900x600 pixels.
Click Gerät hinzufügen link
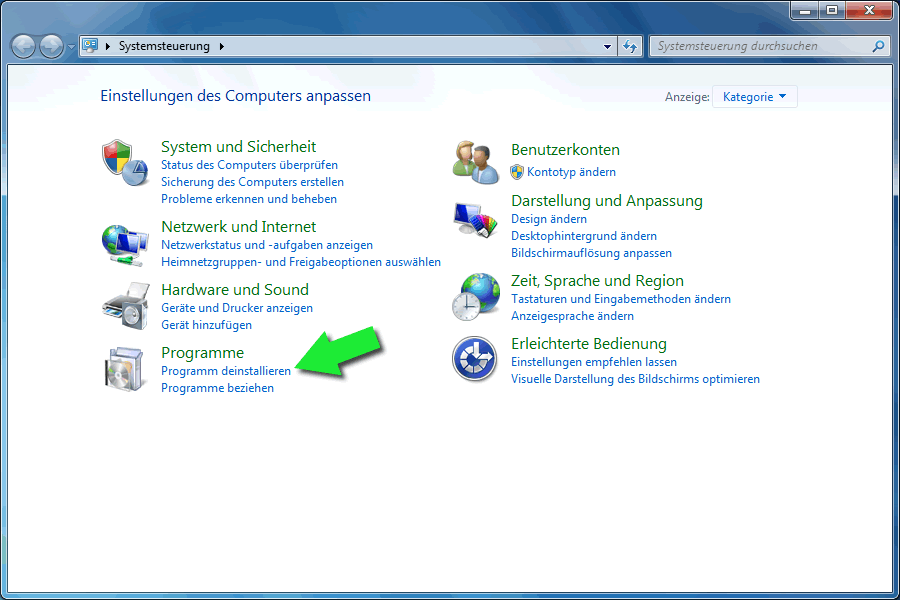pos(206,325)
